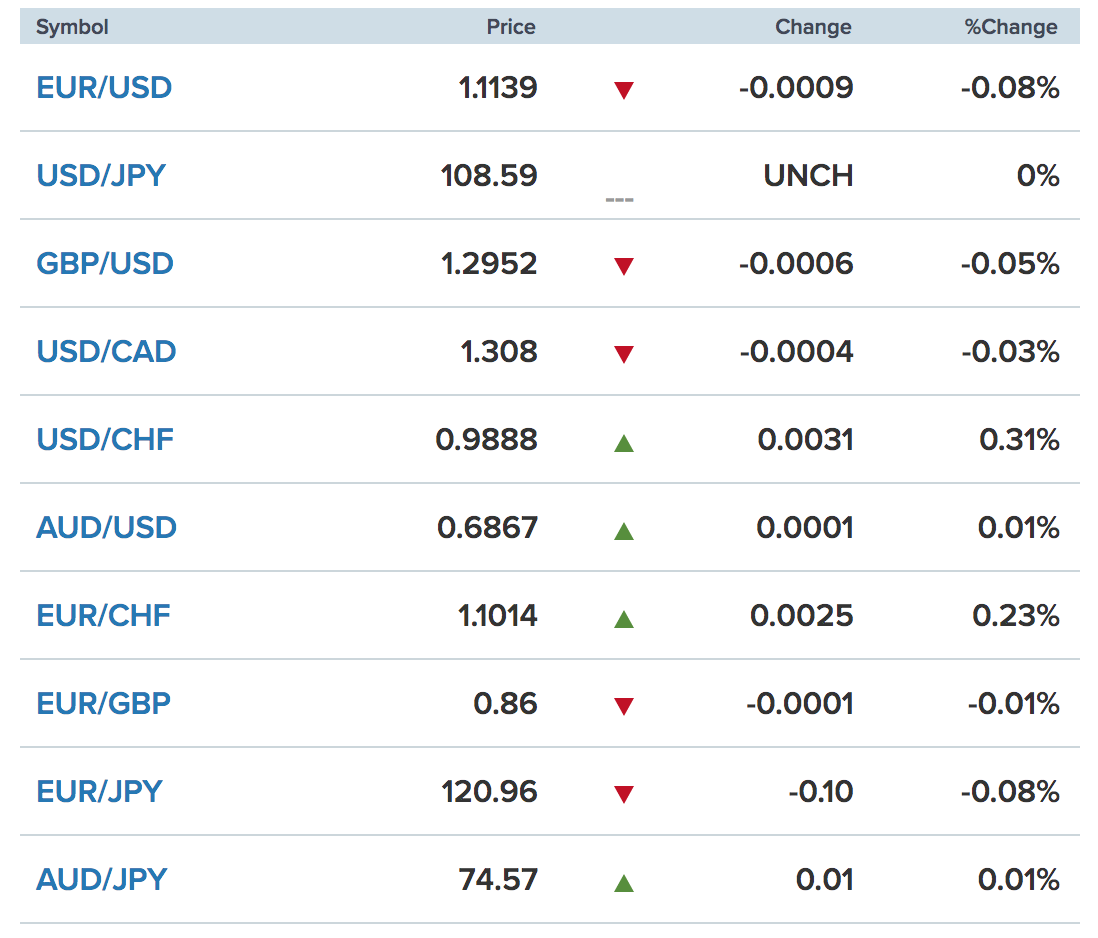
Task: Click the green up arrow for AUD/USD
Action: click(x=623, y=531)
